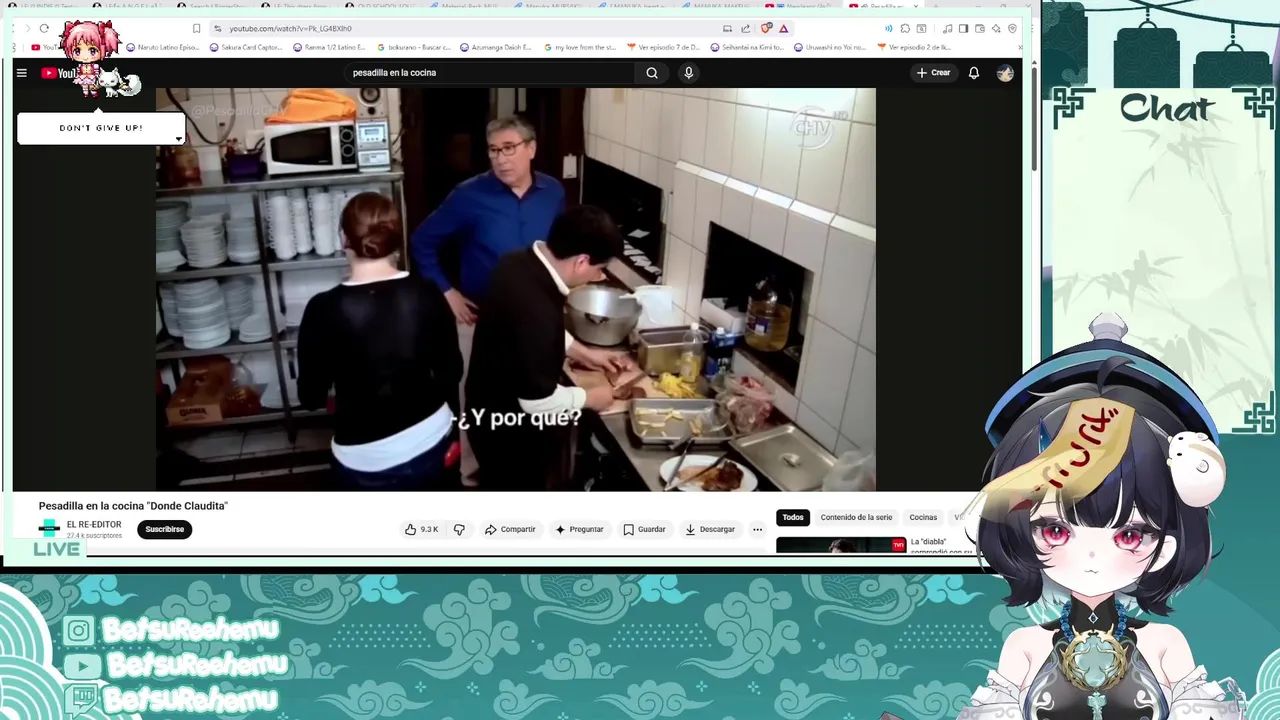Viewport: 1280px width, 720px height.
Task: Open the Naruto Latino Episo... bookmark
Action: [x=162, y=47]
